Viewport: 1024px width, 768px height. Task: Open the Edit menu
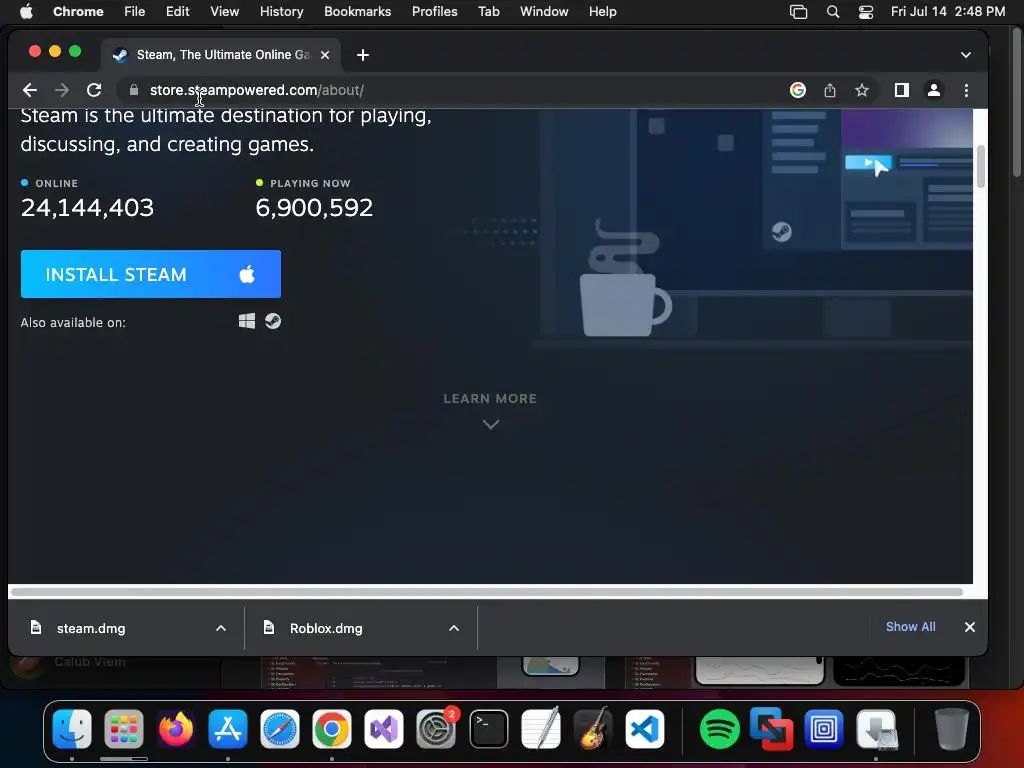(177, 12)
